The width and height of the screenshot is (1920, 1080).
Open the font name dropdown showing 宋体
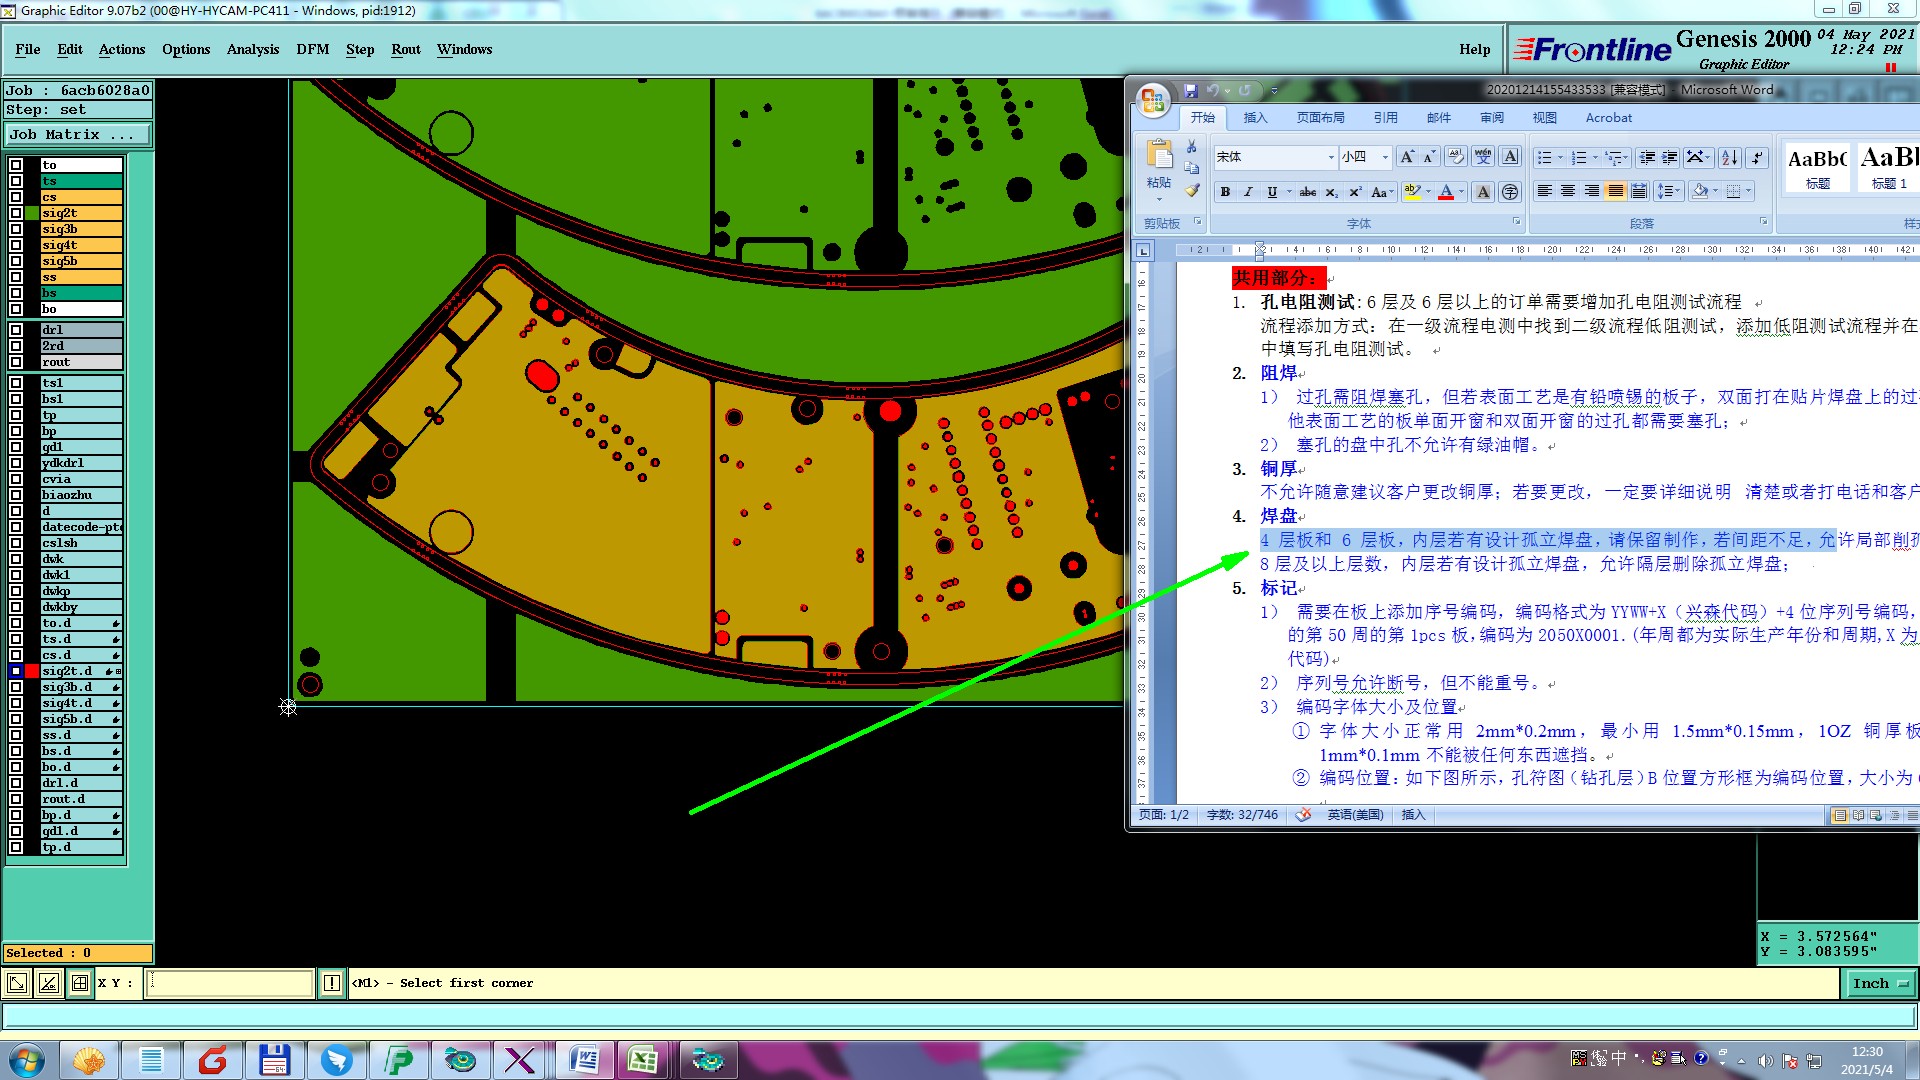[1331, 157]
